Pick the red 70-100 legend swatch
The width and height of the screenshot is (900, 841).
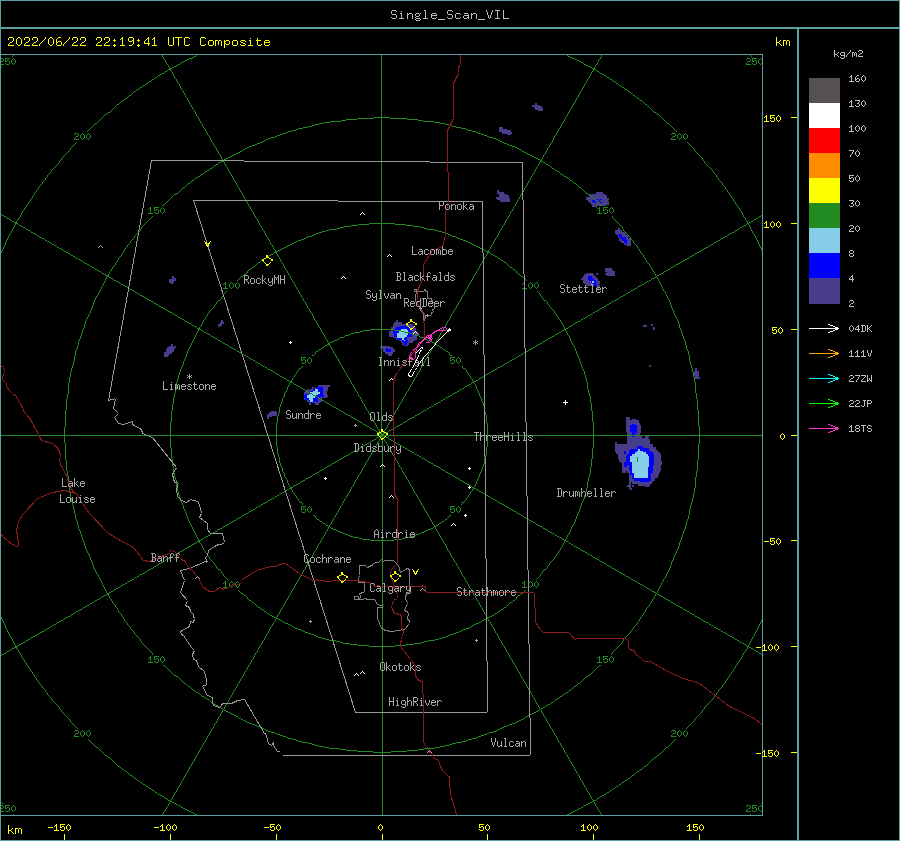point(824,141)
